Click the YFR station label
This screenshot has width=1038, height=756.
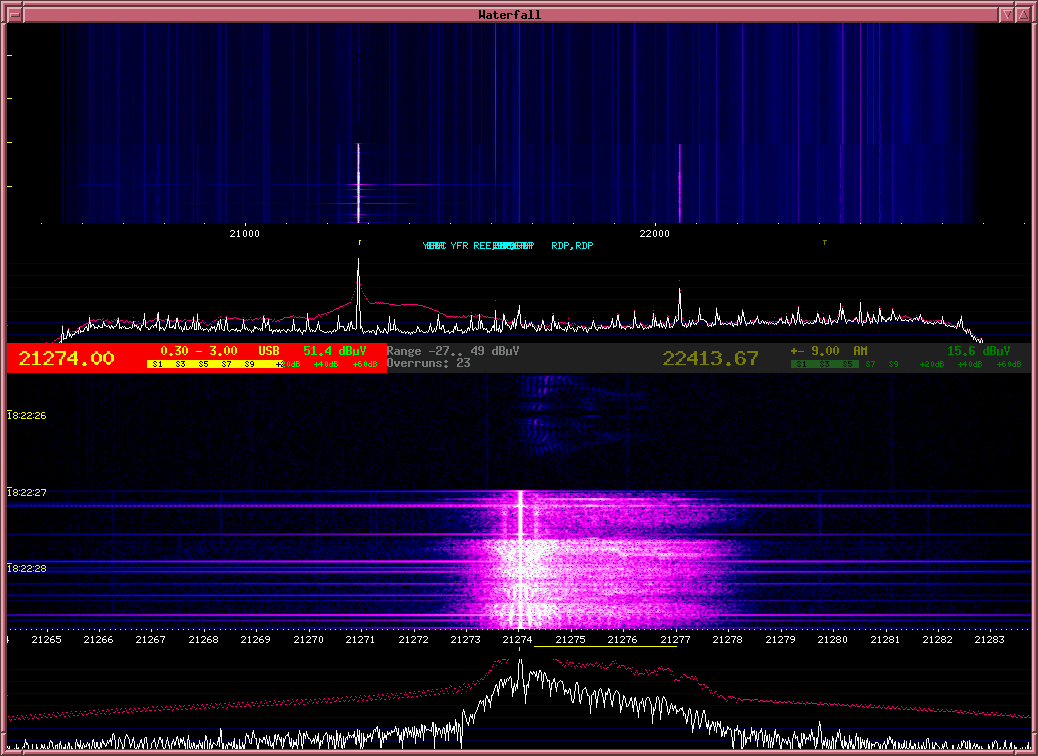pos(459,246)
